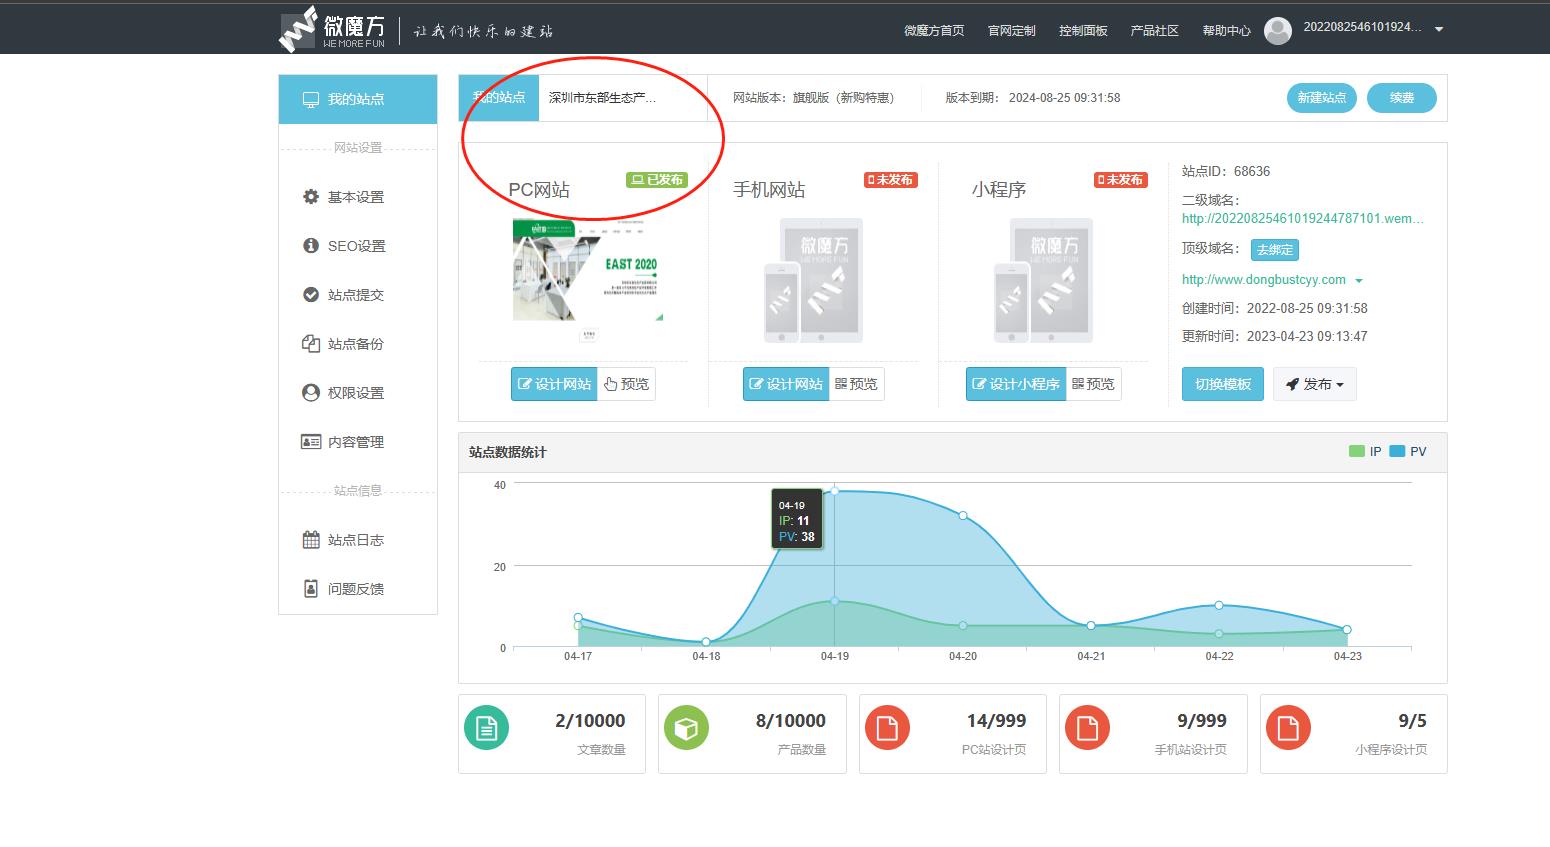Open 官网定制 menu item
Viewport: 1550px width, 847px height.
pyautogui.click(x=1011, y=30)
